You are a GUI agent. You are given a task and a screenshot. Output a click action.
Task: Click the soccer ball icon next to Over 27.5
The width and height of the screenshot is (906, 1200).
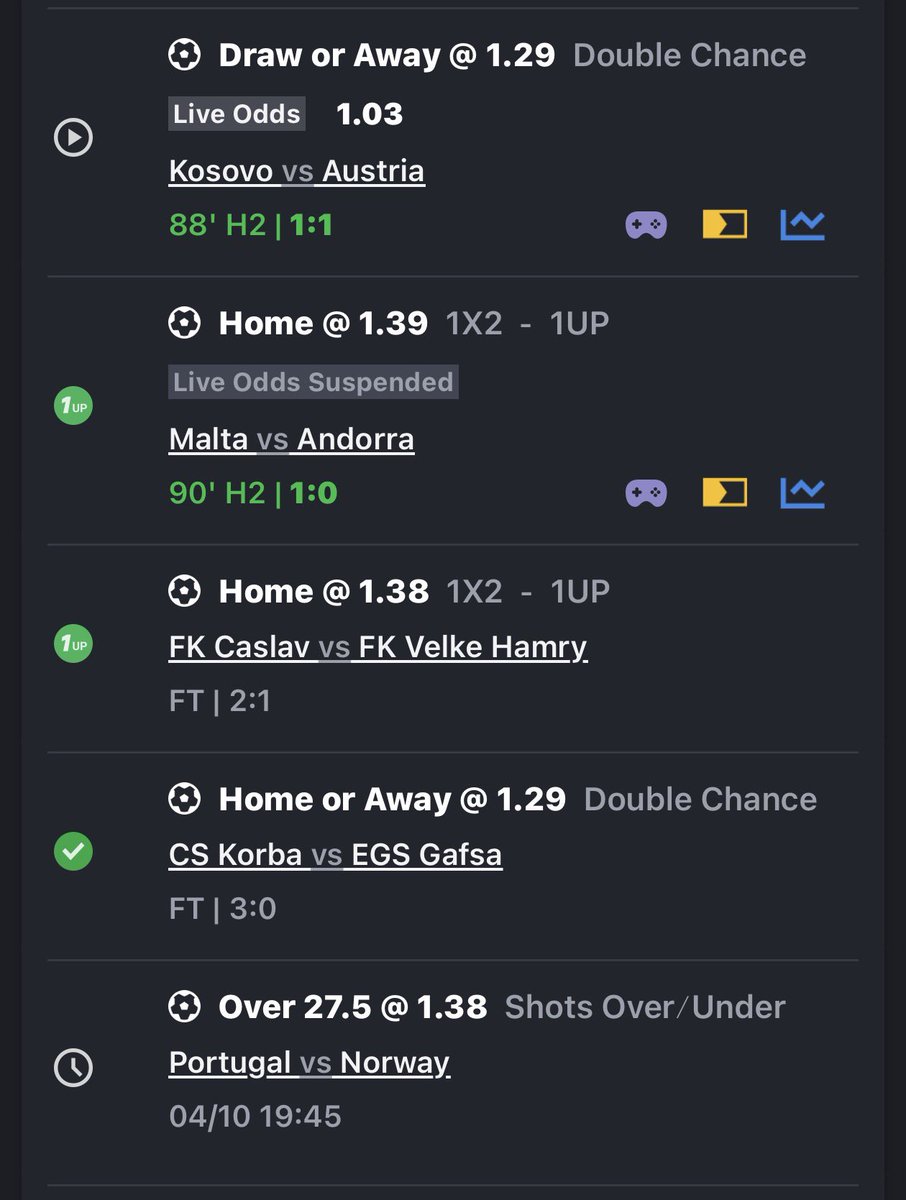click(x=184, y=1007)
